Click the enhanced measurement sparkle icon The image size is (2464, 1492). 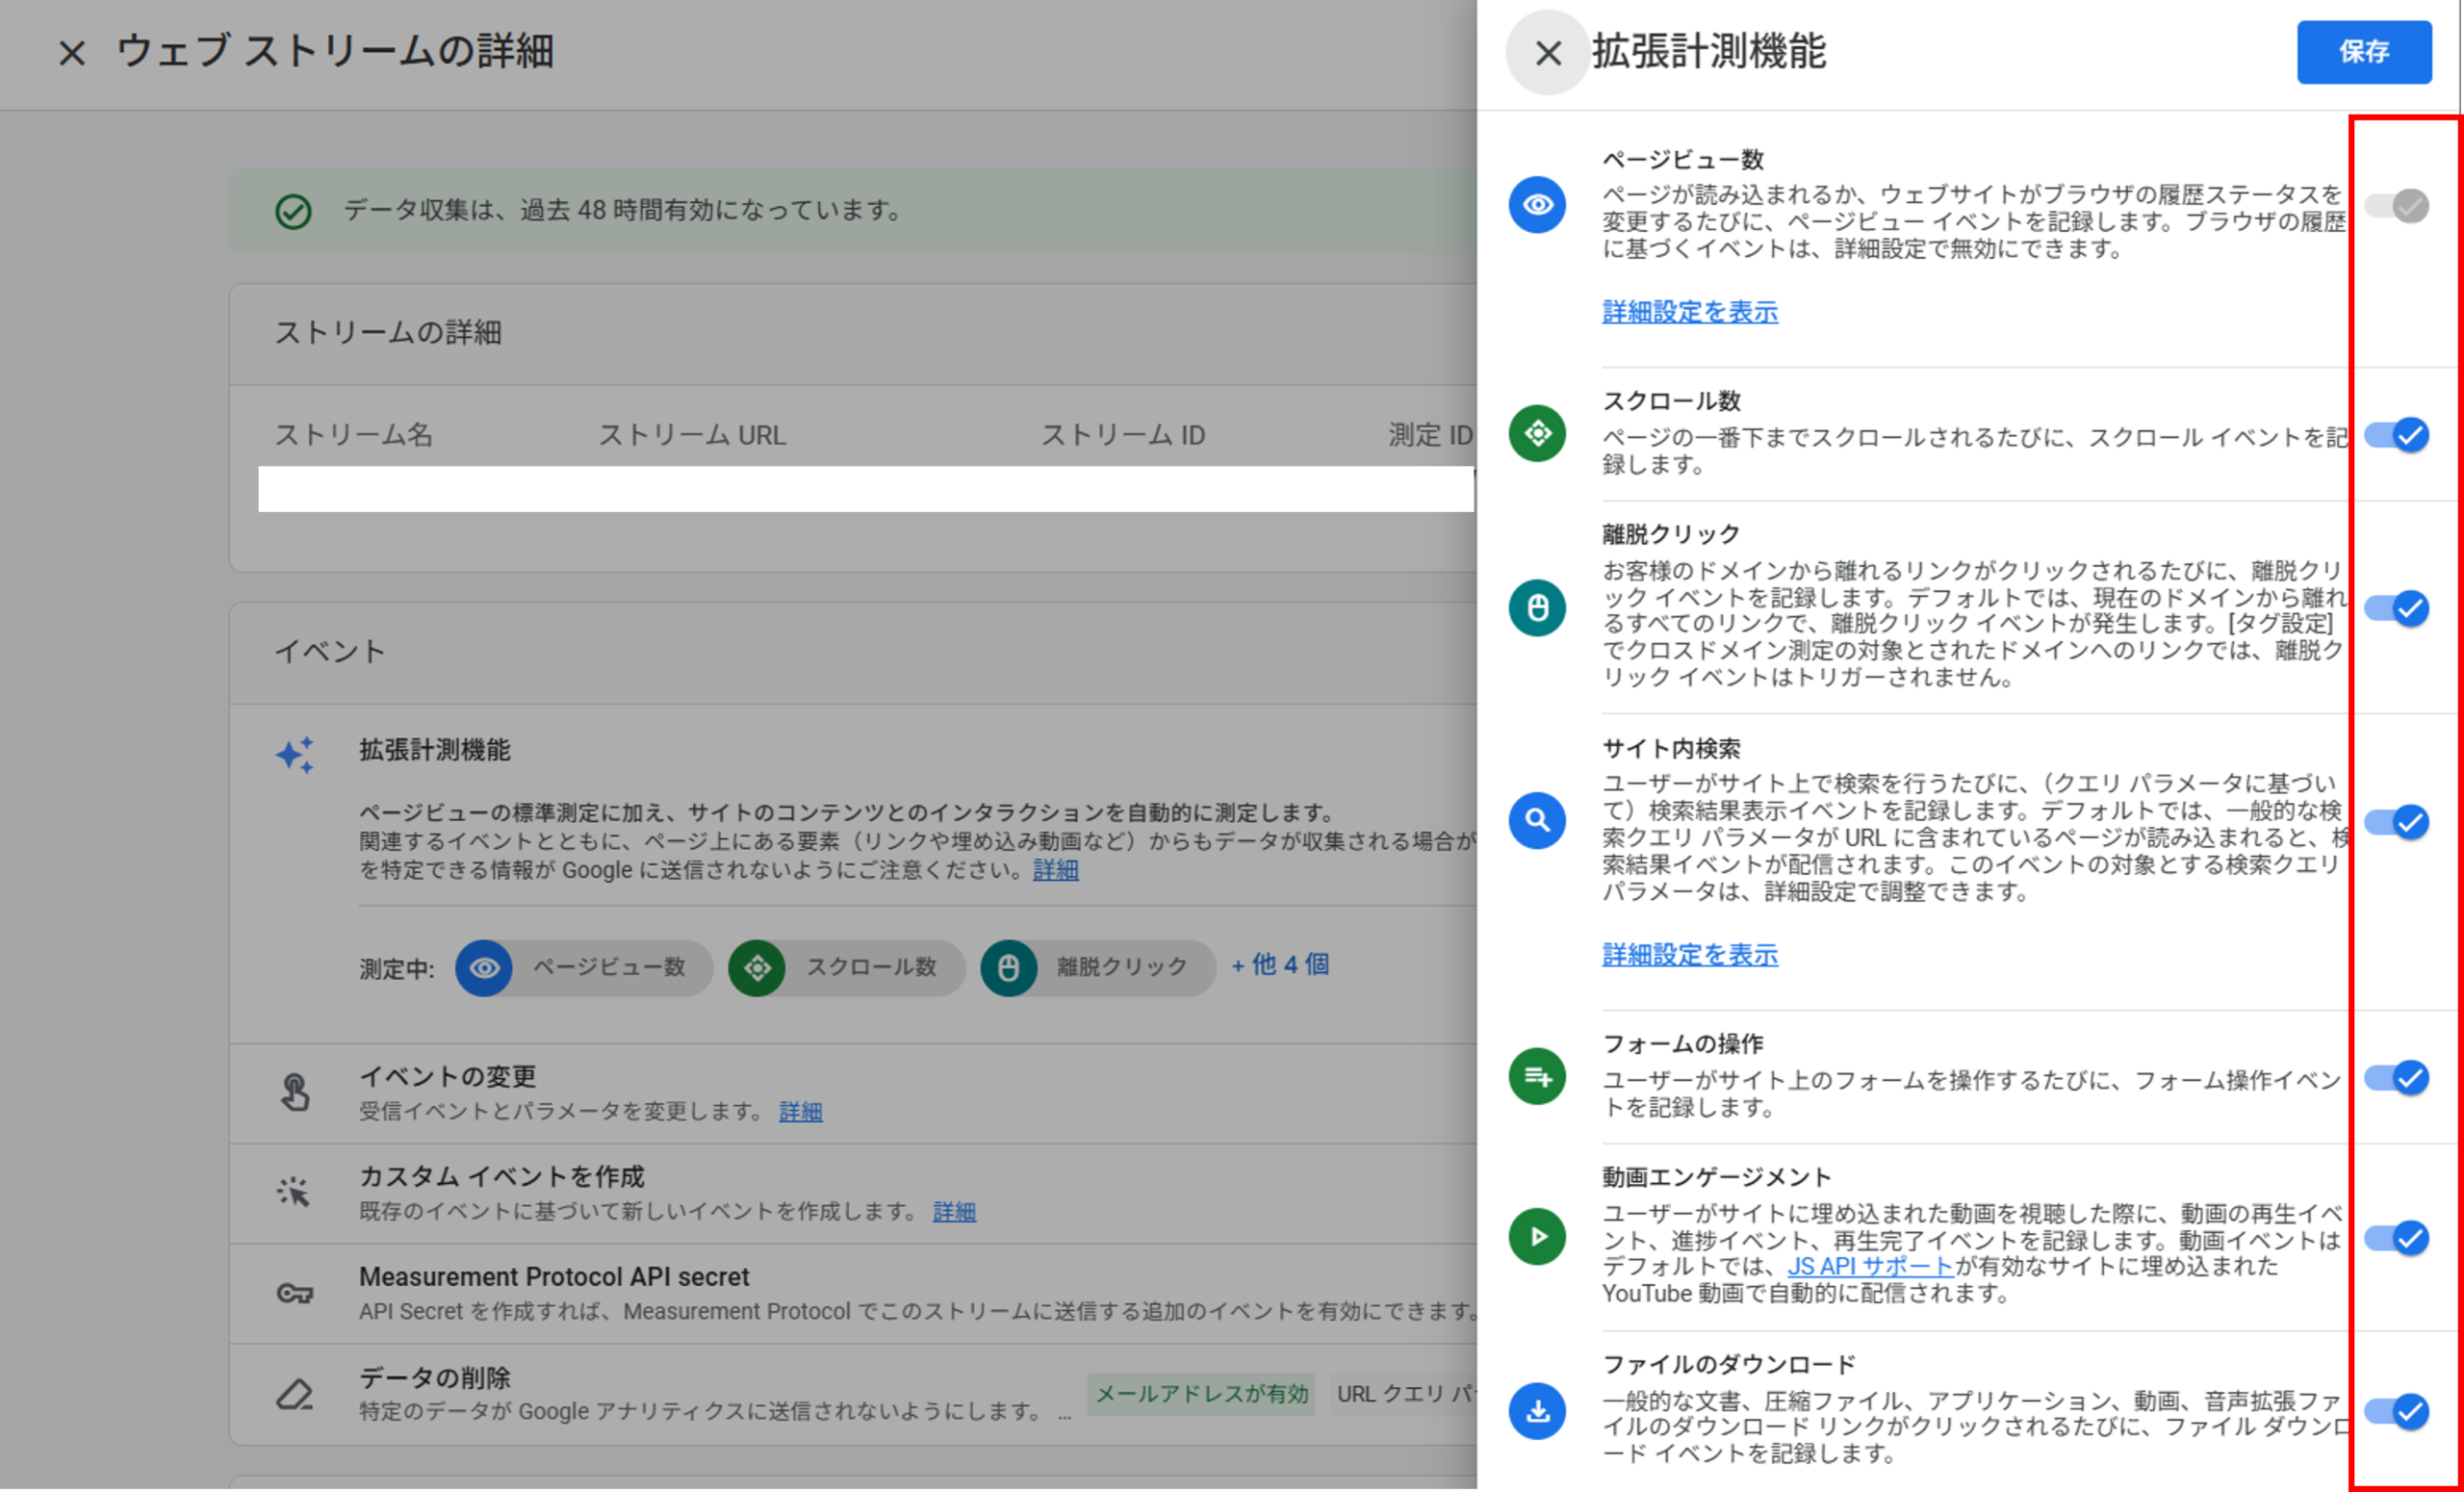295,754
